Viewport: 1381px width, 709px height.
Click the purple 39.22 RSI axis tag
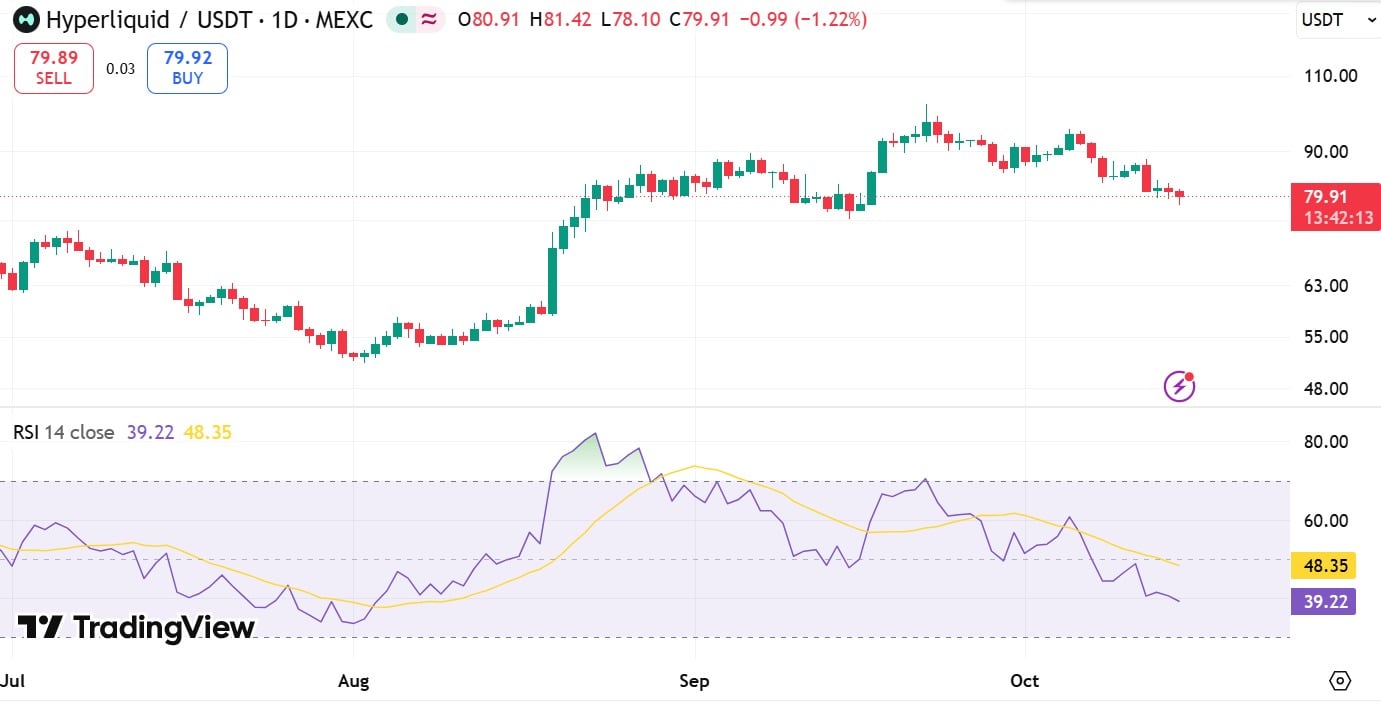pyautogui.click(x=1324, y=601)
